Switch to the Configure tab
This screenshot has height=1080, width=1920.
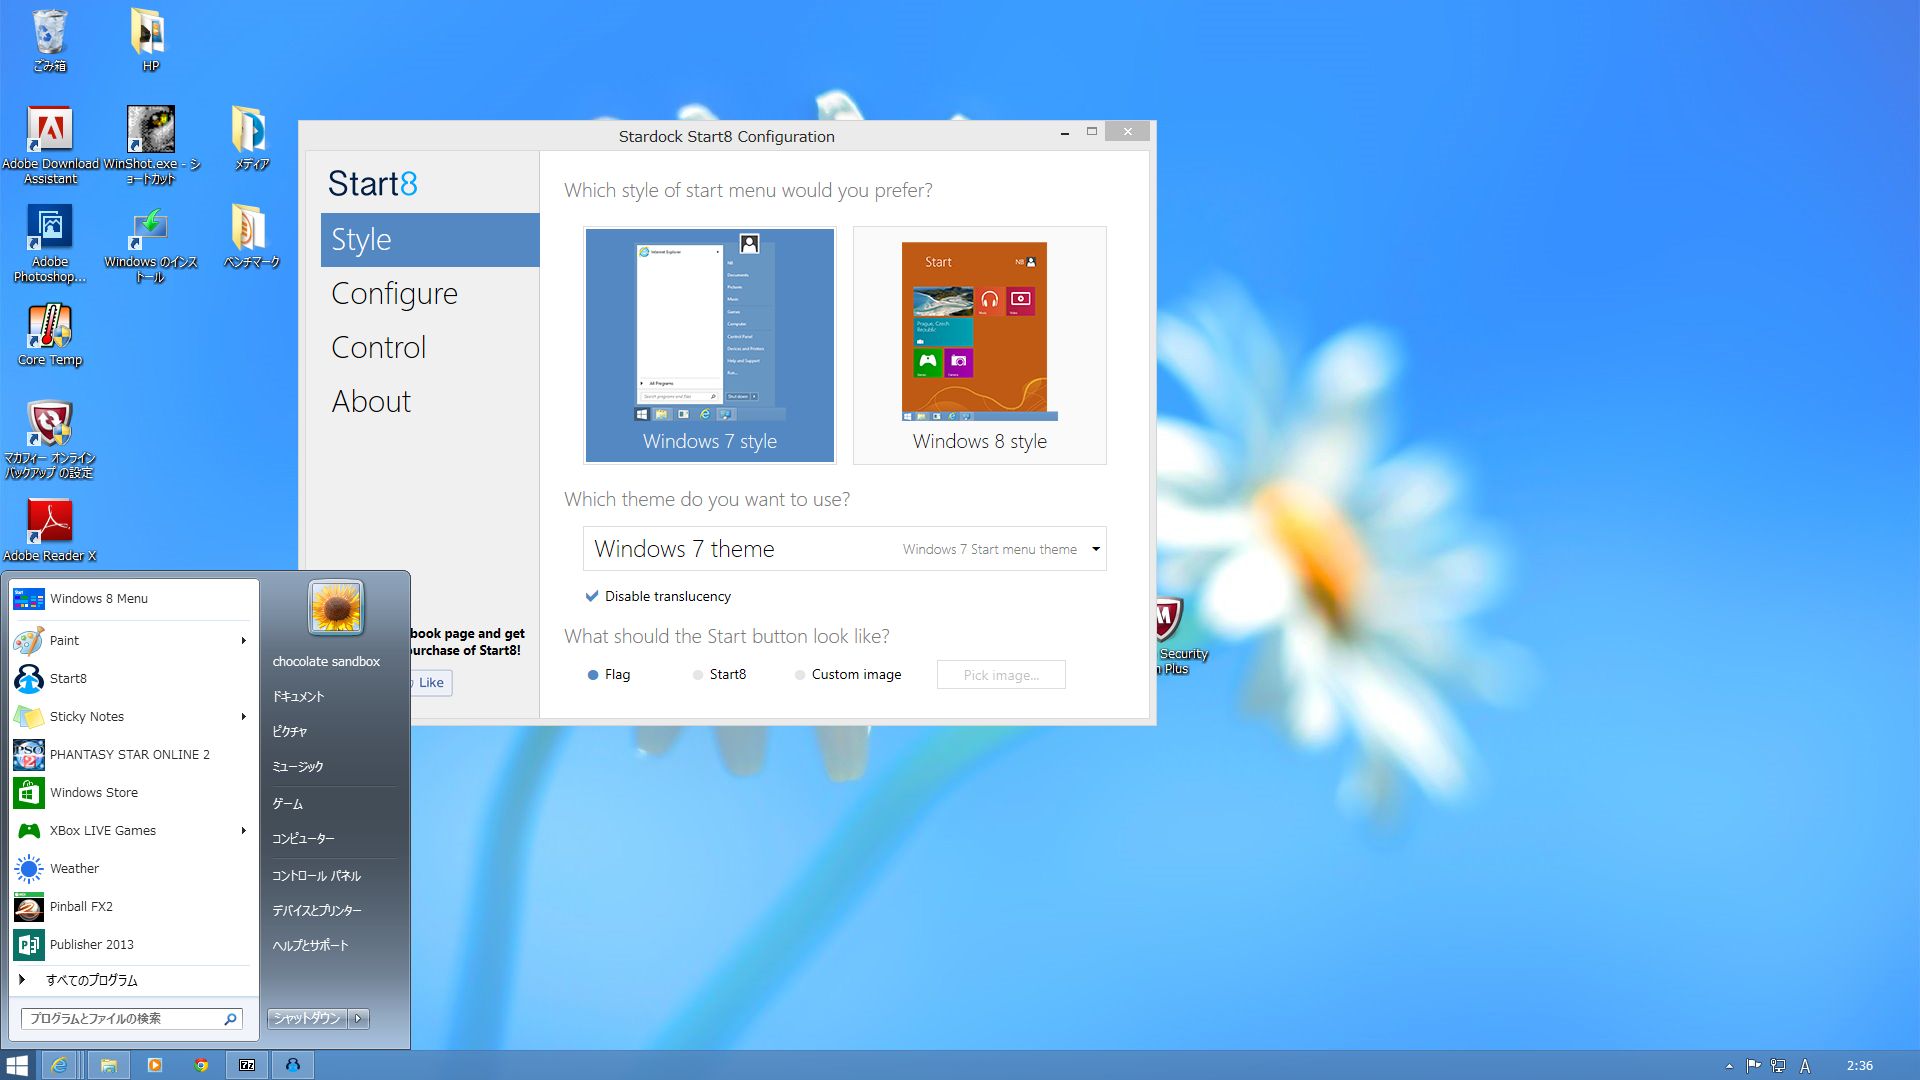pyautogui.click(x=394, y=293)
